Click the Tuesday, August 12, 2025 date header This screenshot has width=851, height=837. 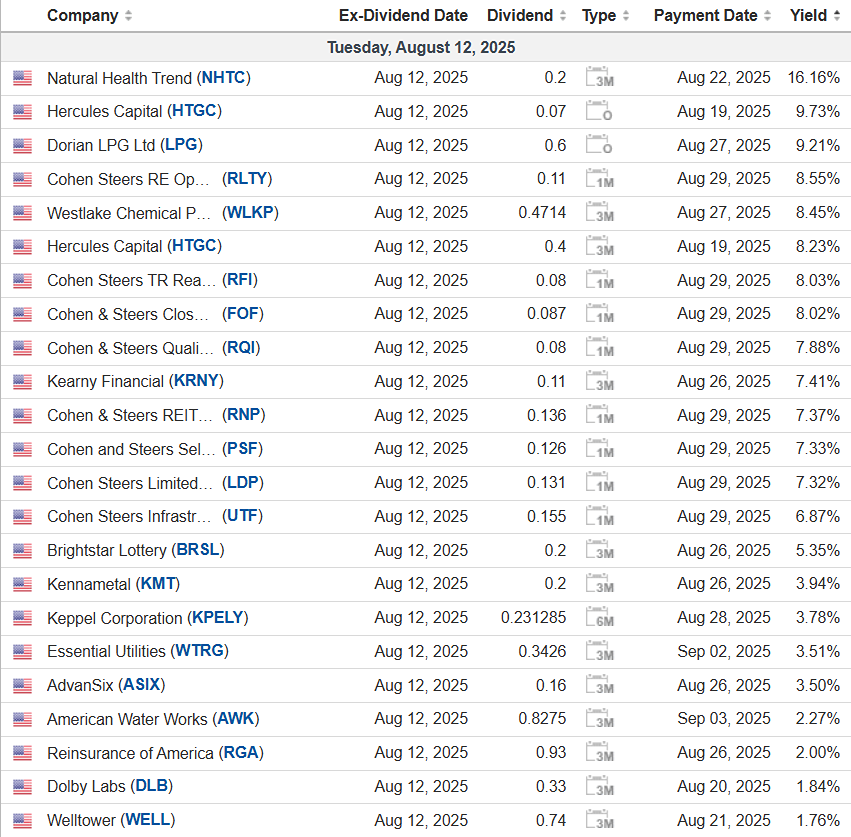pyautogui.click(x=421, y=48)
